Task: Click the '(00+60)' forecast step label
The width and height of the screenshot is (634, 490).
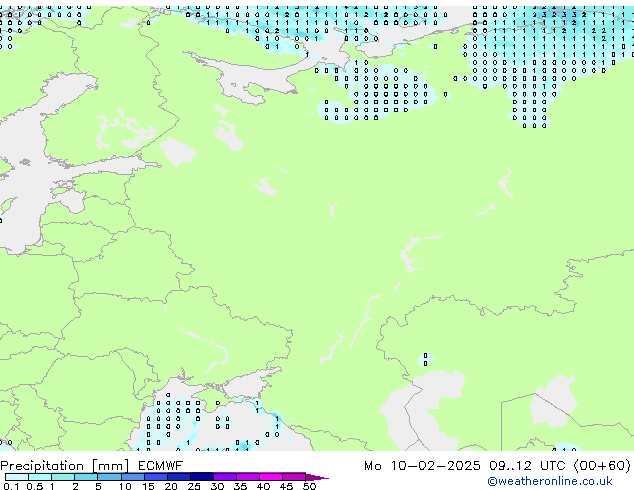Action: click(x=602, y=466)
